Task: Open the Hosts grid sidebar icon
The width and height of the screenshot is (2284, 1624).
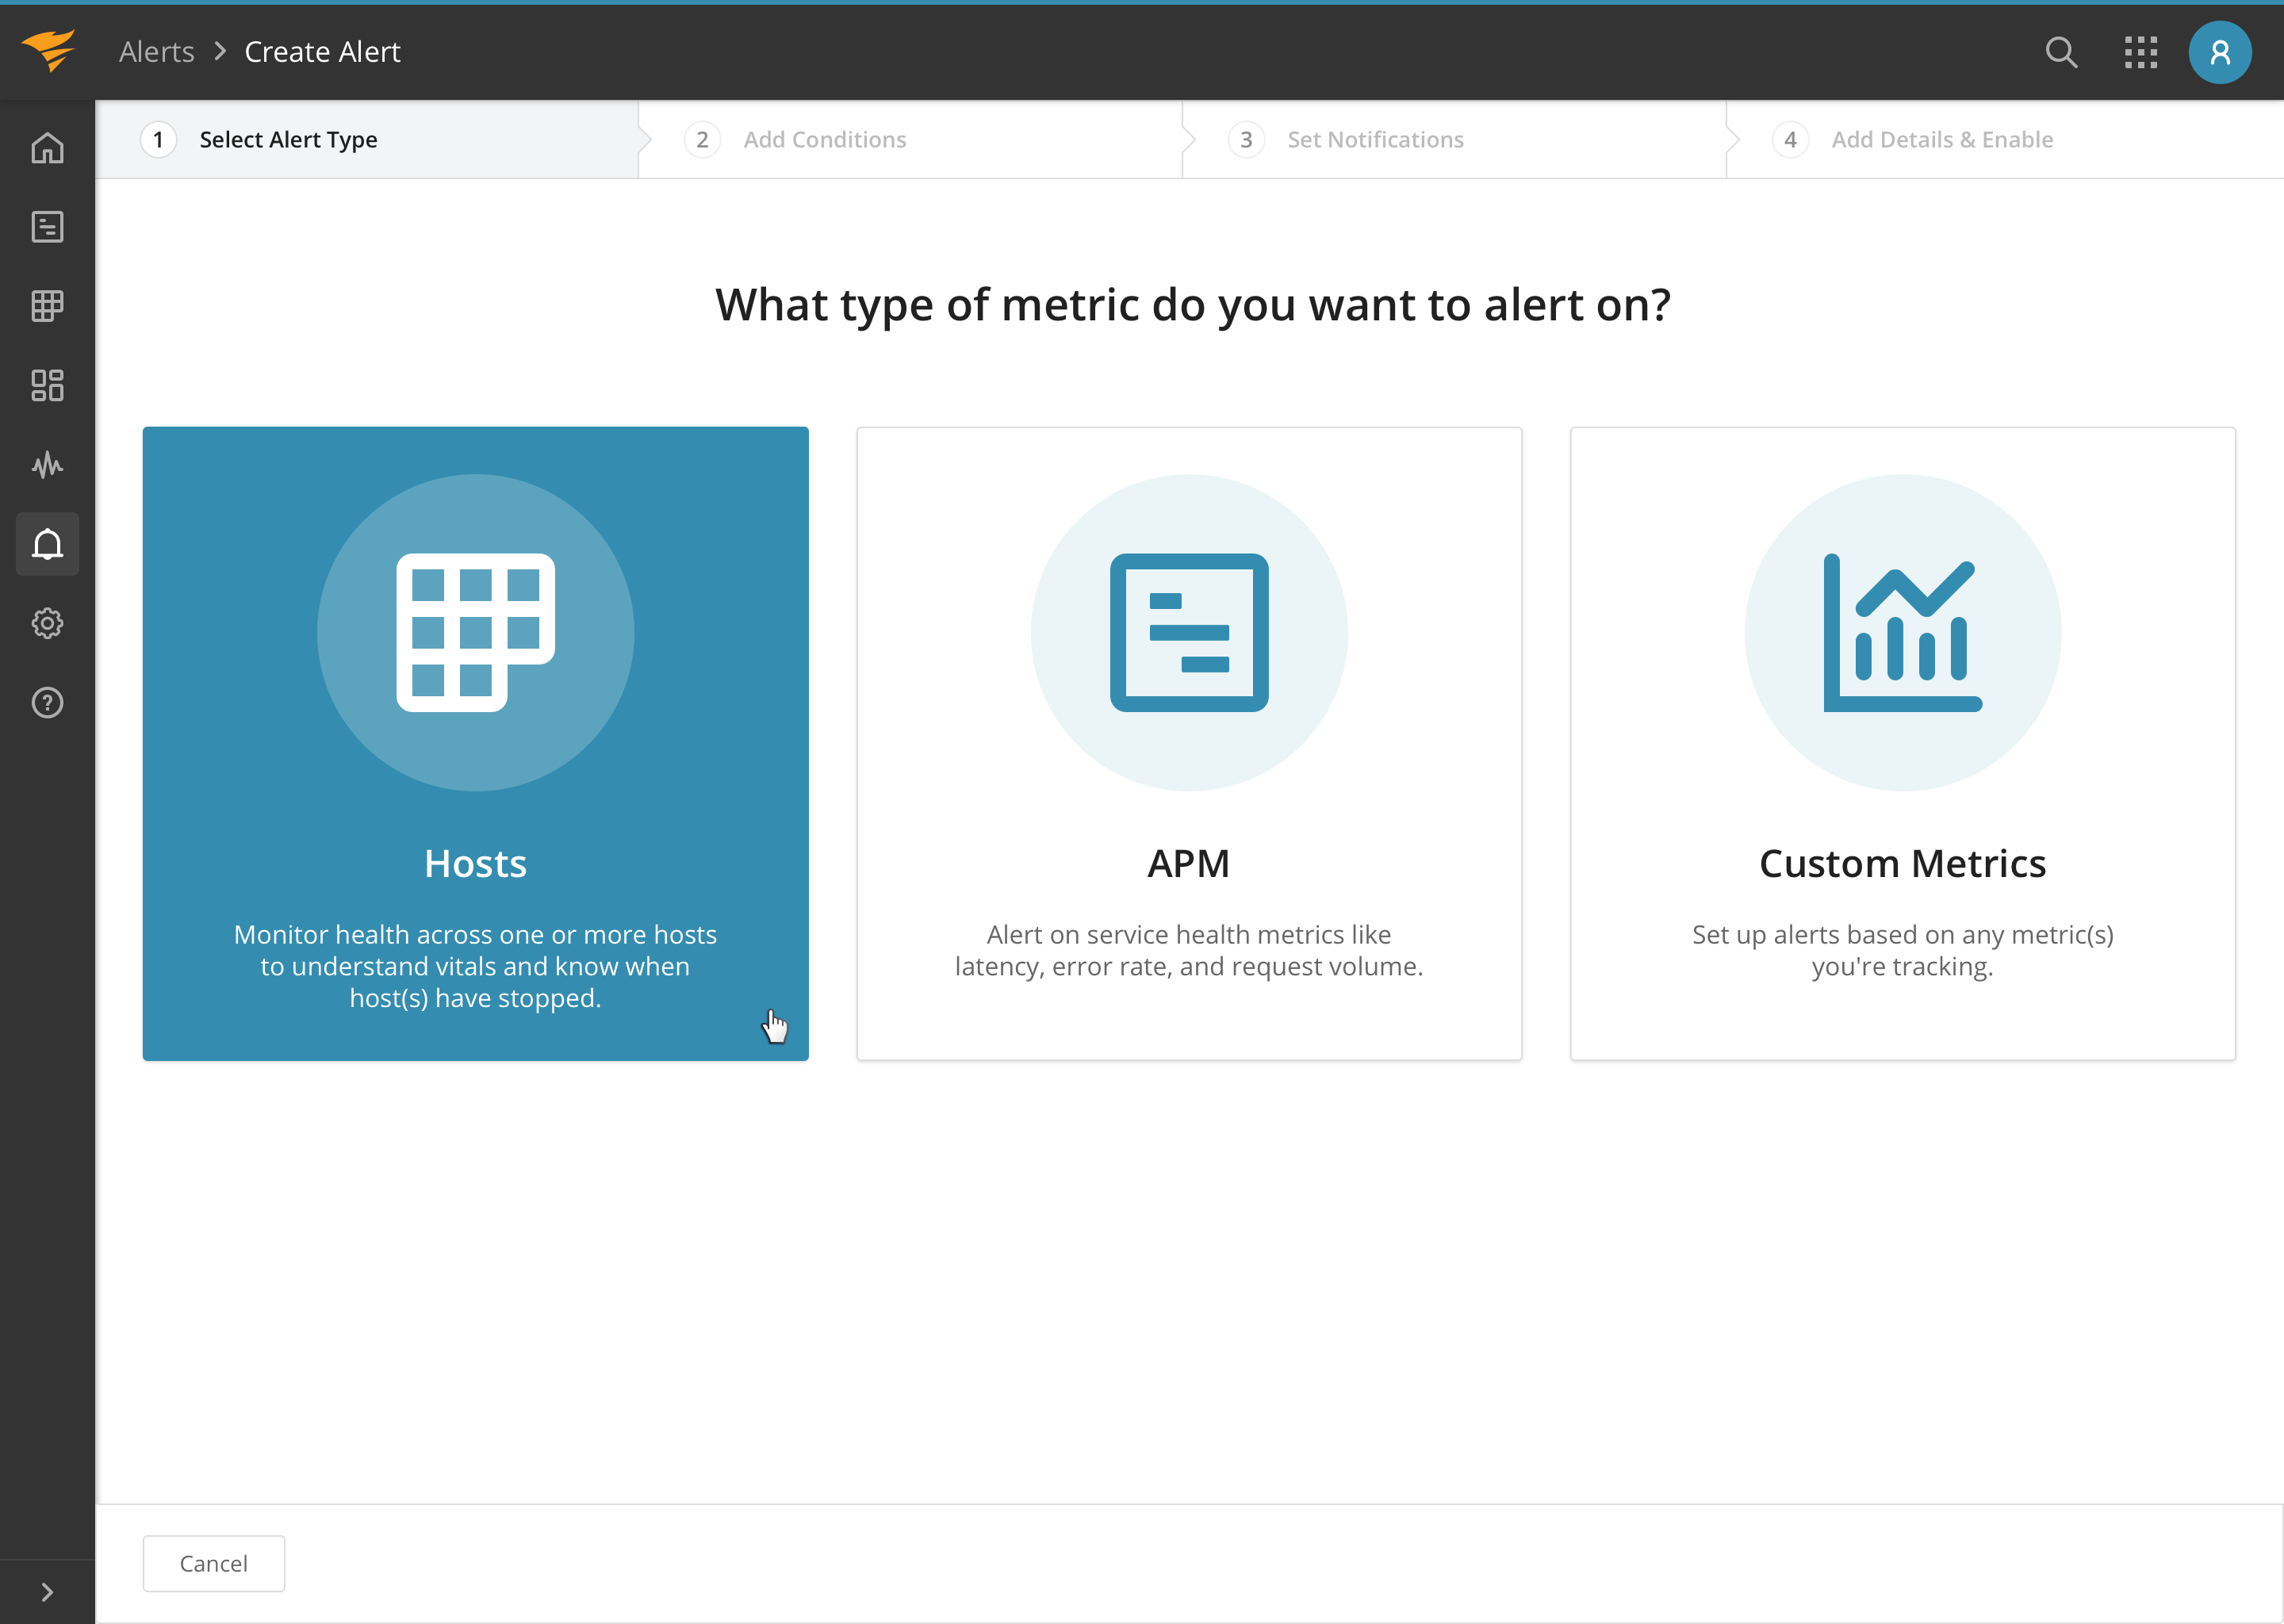Action: tap(47, 306)
